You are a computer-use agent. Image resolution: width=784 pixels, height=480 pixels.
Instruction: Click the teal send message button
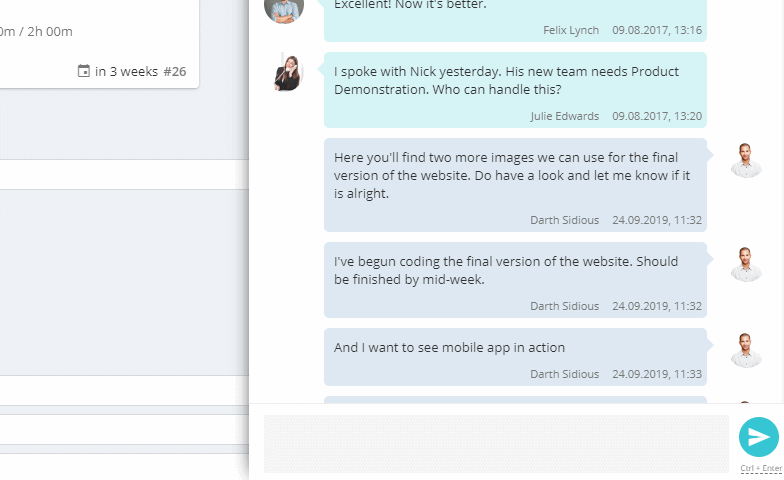(758, 437)
